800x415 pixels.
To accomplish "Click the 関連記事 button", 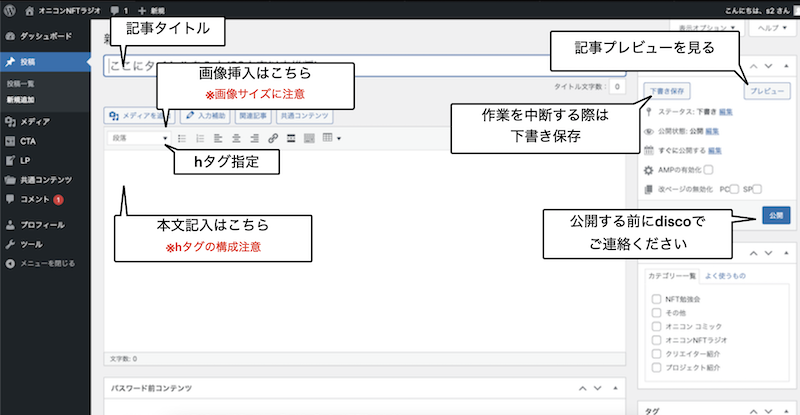I will [253, 116].
